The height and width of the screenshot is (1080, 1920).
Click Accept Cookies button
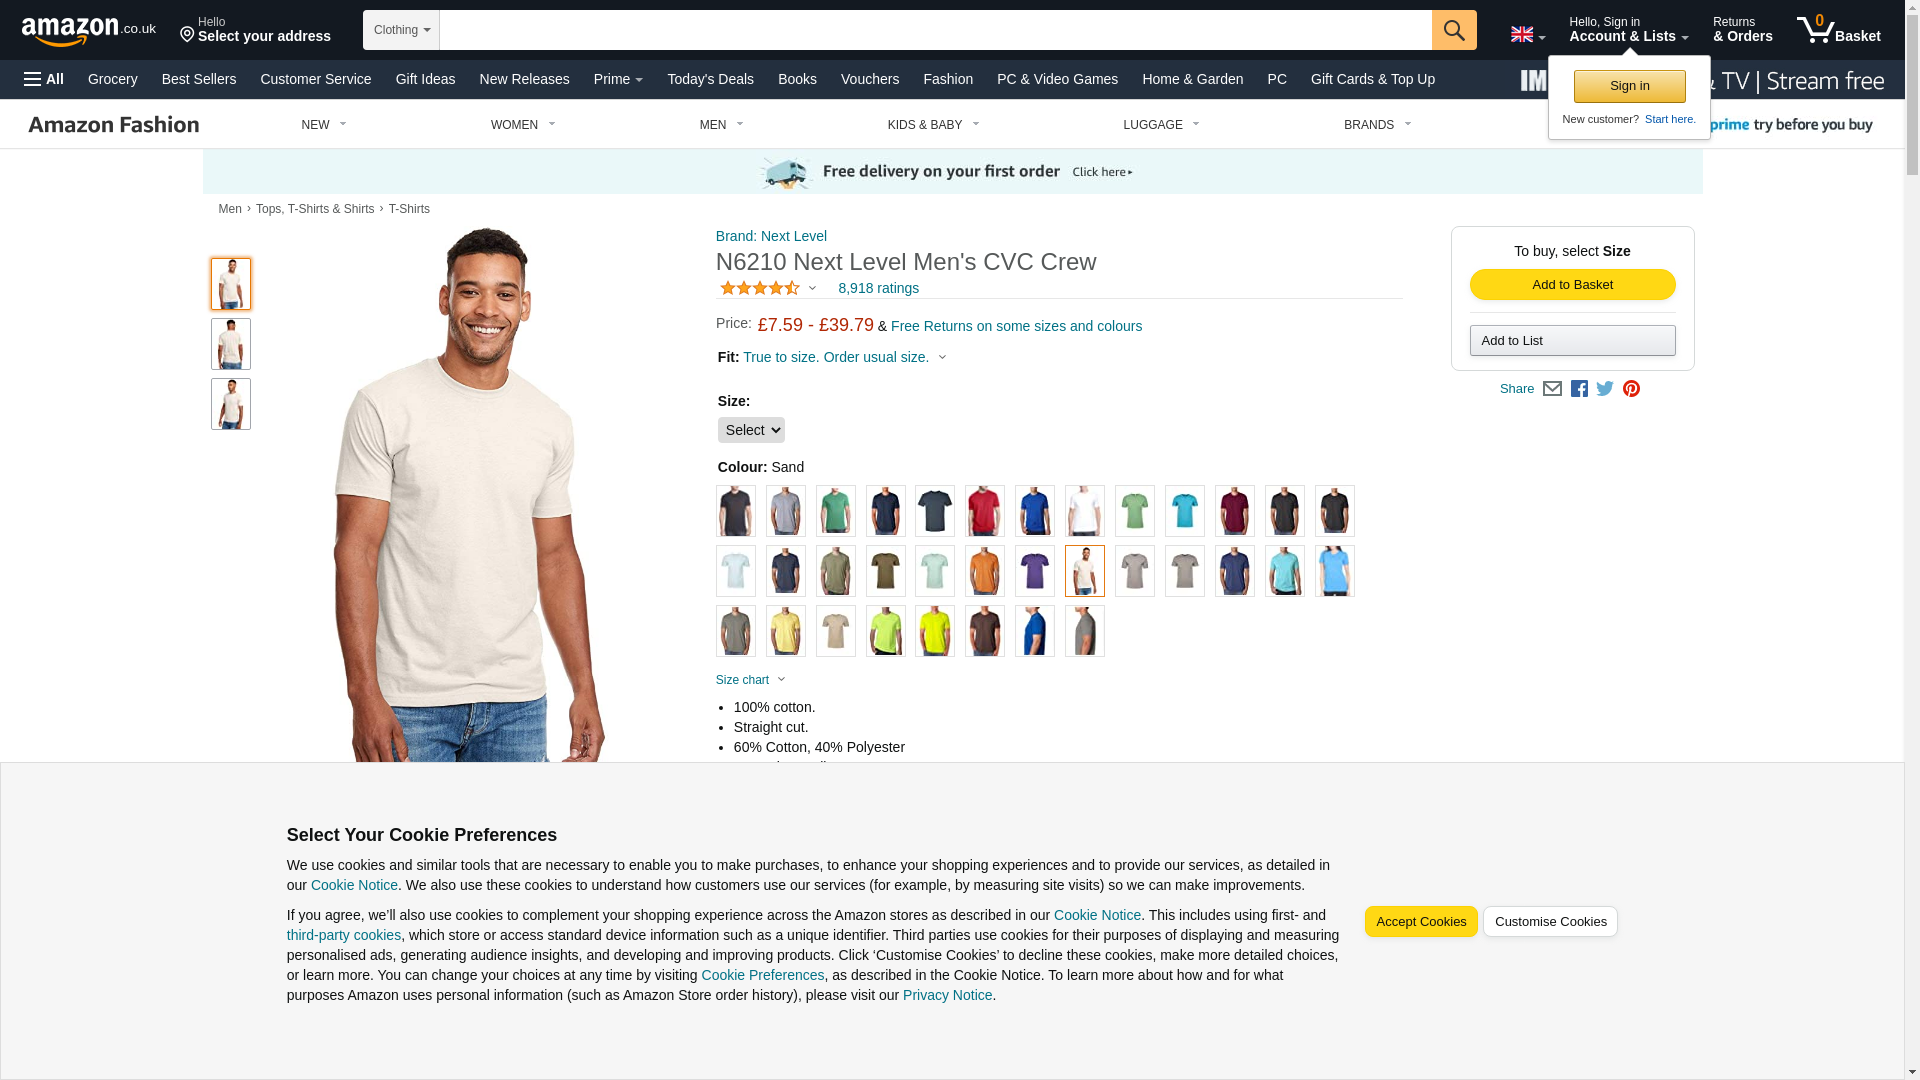pos(1420,922)
